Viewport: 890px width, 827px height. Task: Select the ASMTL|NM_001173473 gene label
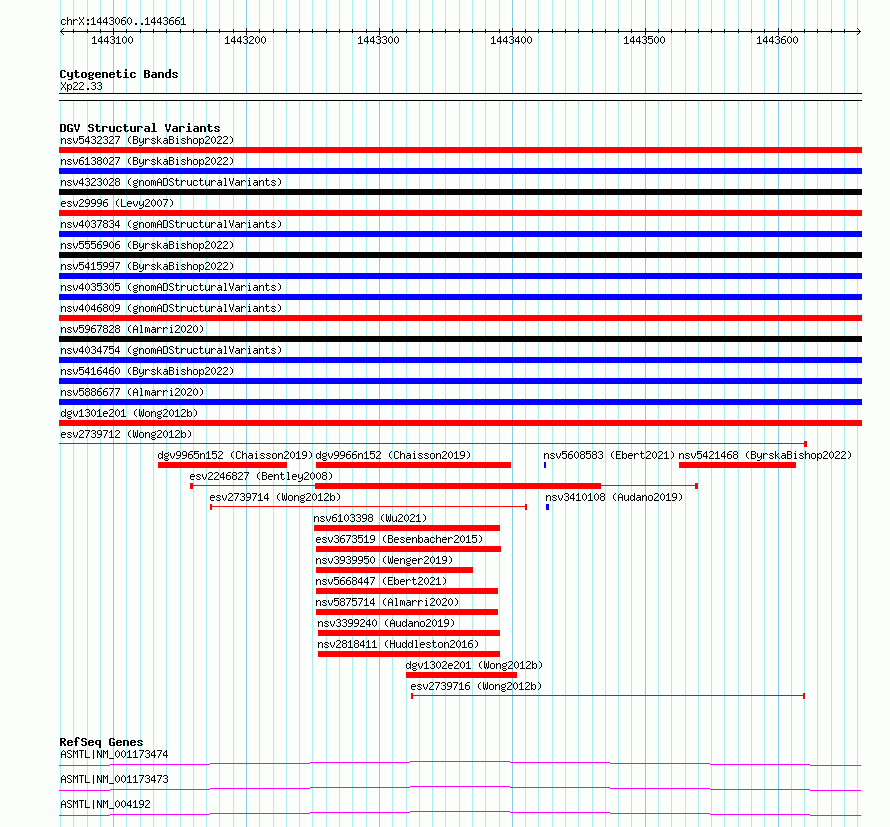(x=114, y=779)
